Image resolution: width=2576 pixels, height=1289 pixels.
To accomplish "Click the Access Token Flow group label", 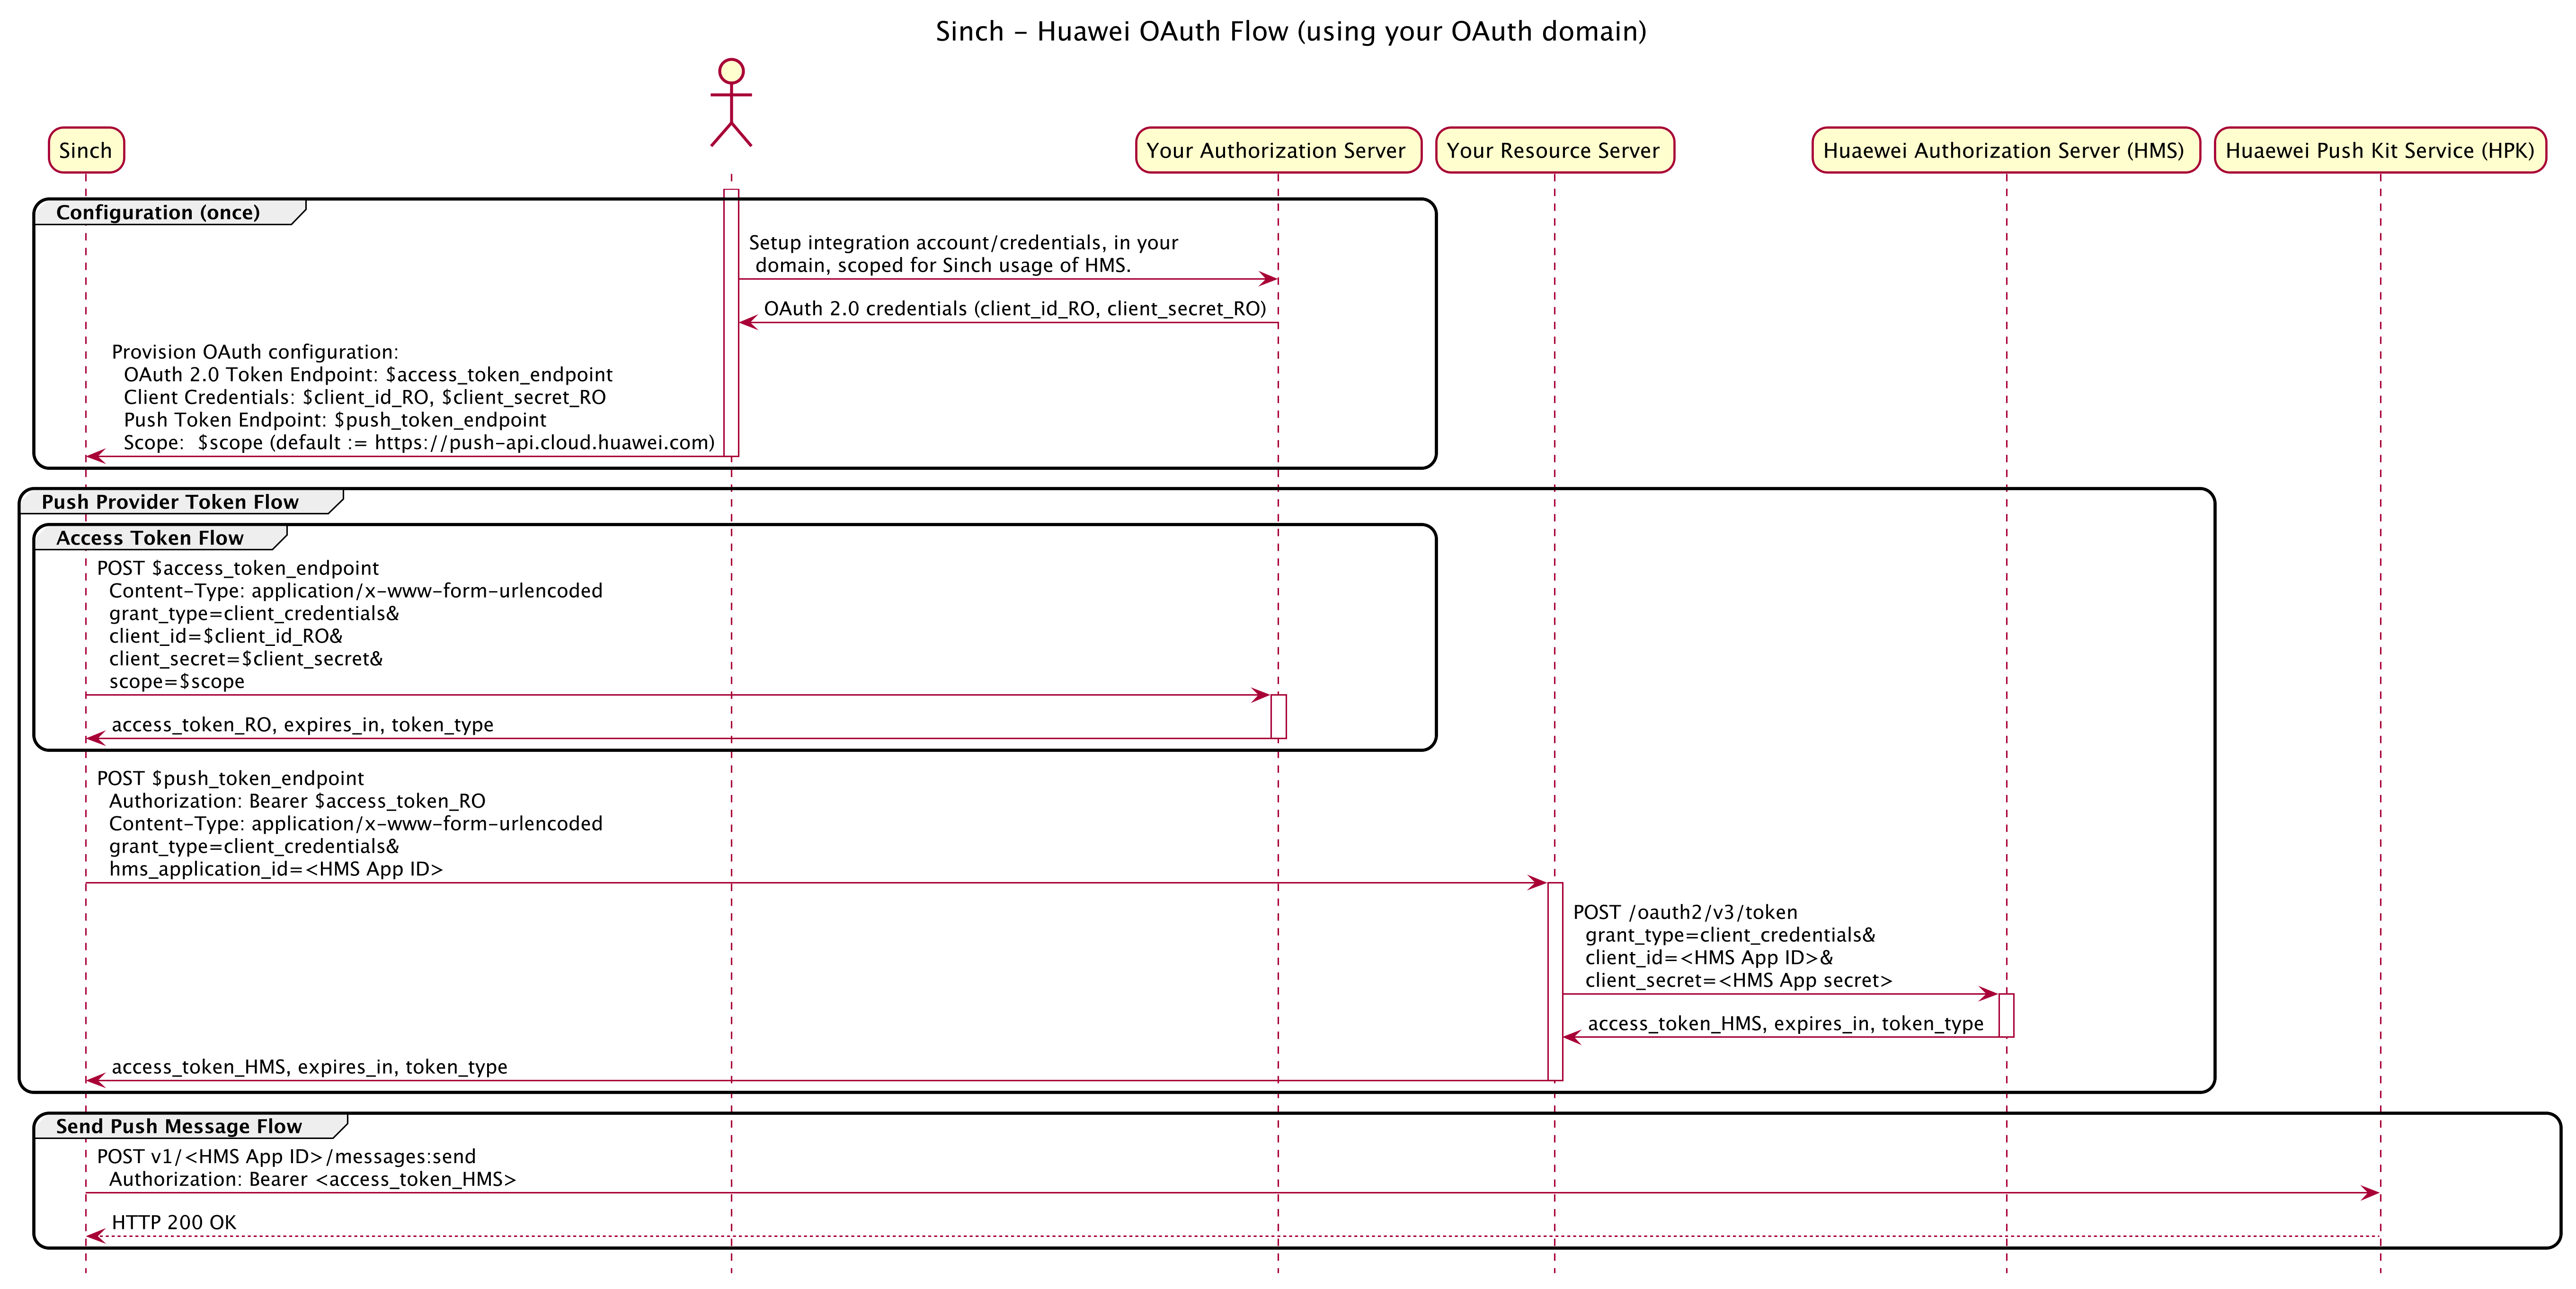I will pos(150,538).
